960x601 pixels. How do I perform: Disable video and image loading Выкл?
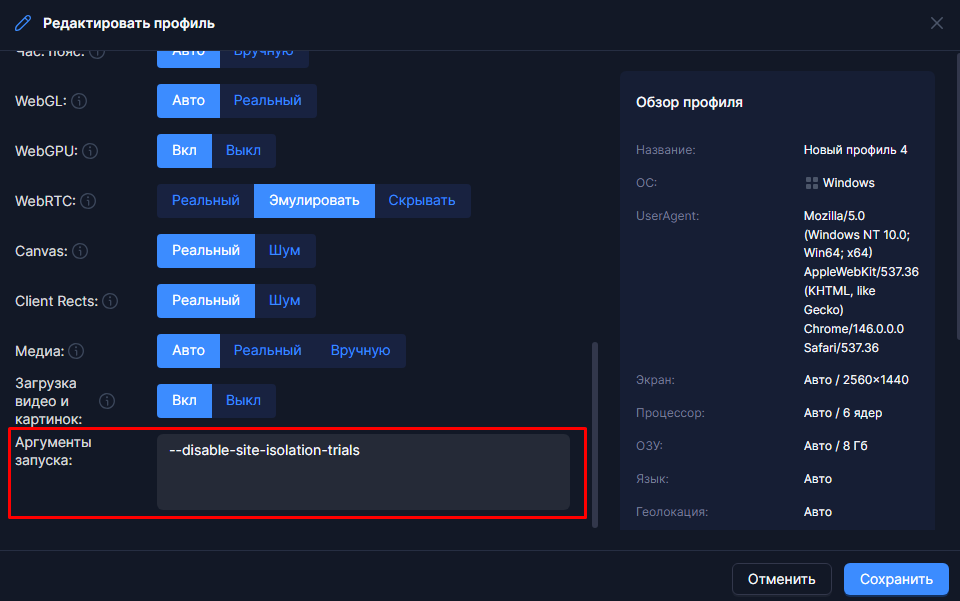[243, 401]
